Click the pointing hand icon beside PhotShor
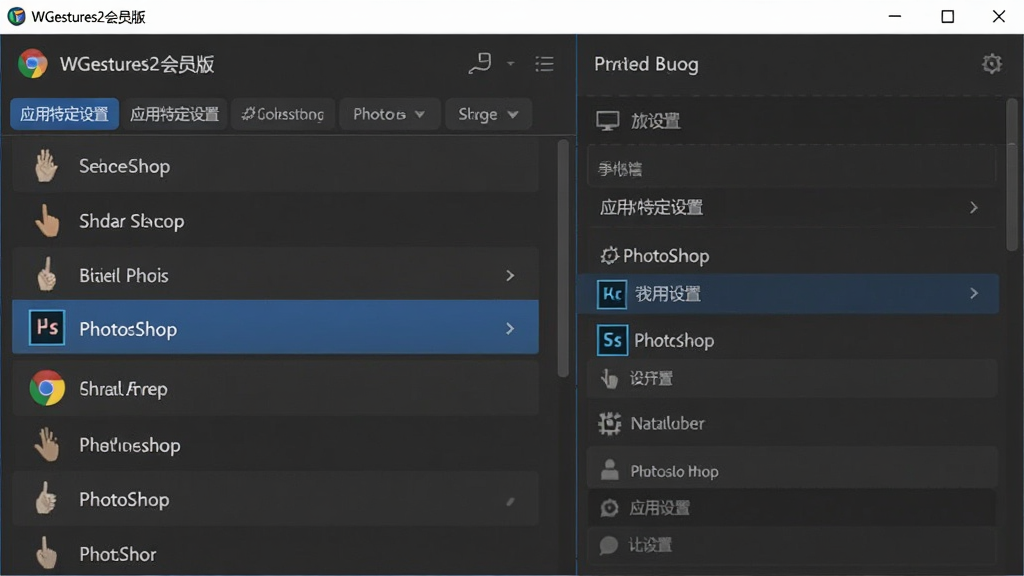 tap(46, 553)
